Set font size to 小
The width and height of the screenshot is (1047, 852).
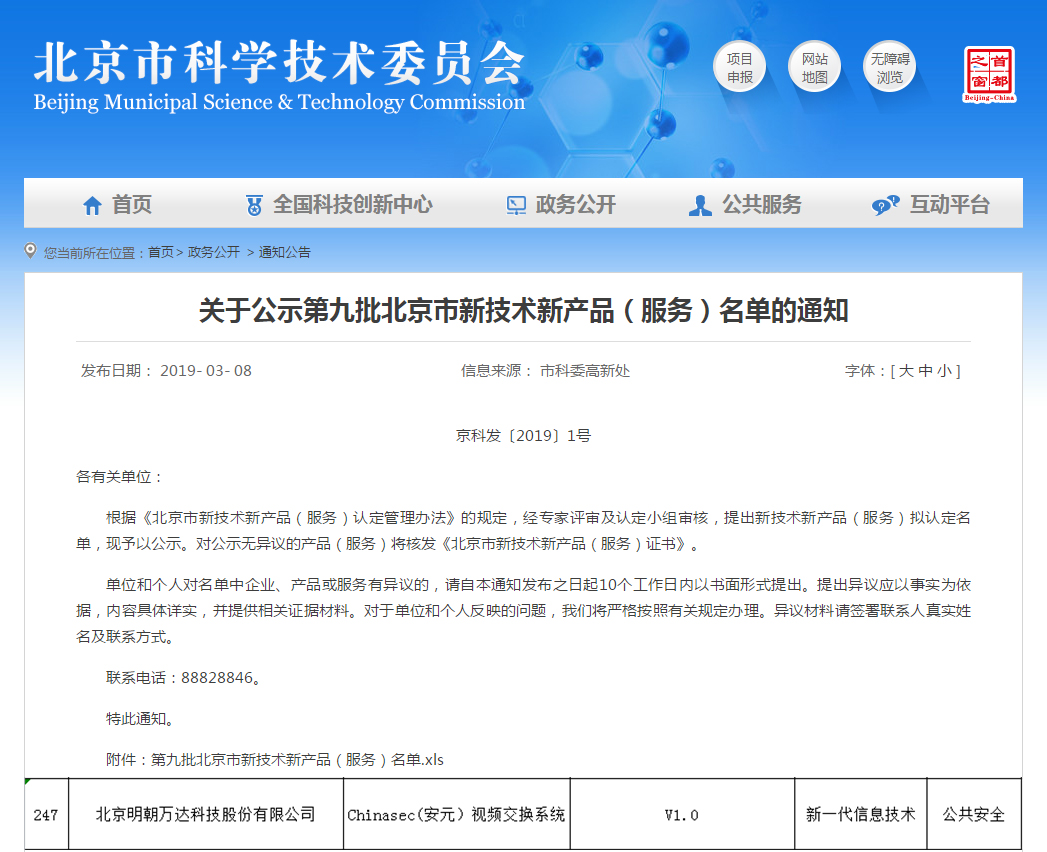[x=944, y=371]
